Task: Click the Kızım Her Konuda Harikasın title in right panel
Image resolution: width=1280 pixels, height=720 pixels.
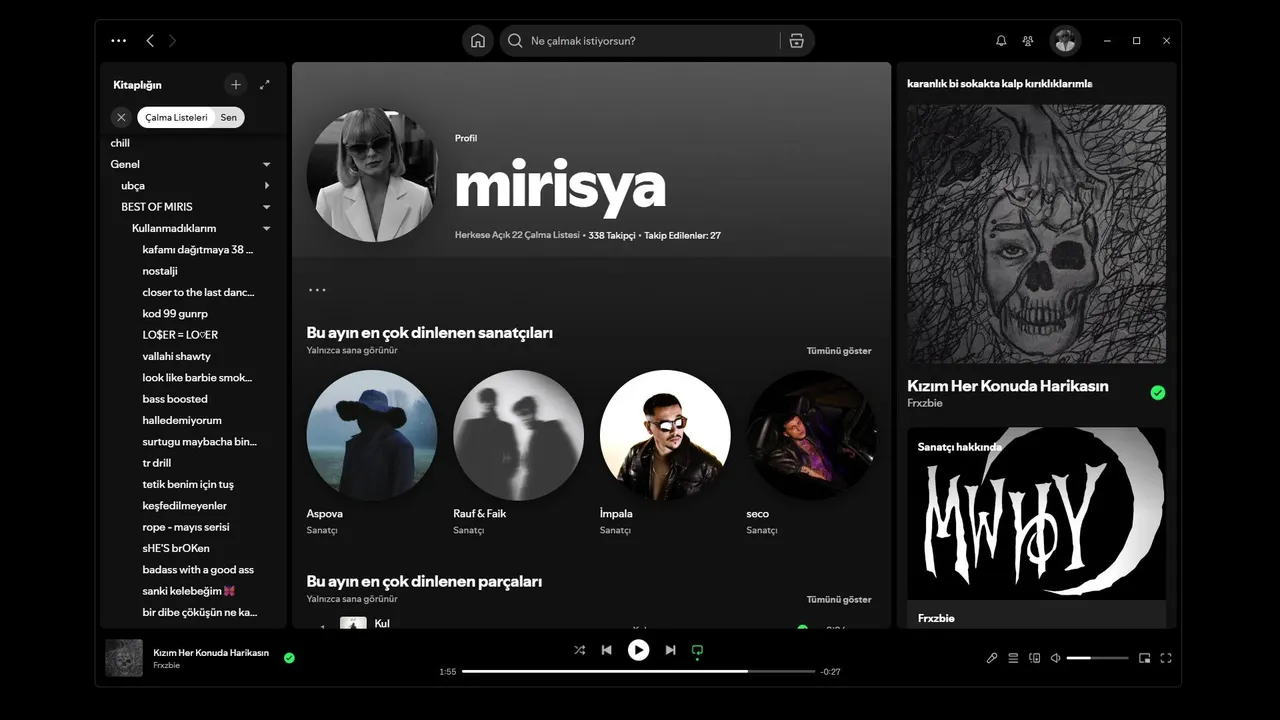Action: [1008, 386]
